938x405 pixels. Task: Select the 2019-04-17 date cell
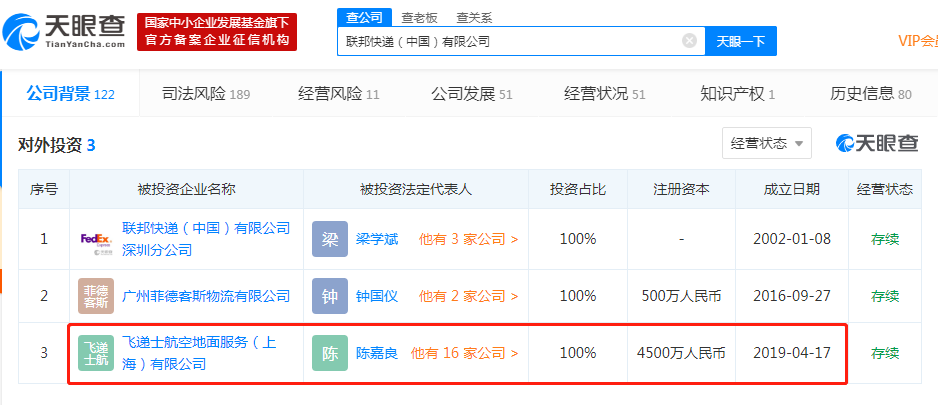coord(792,353)
